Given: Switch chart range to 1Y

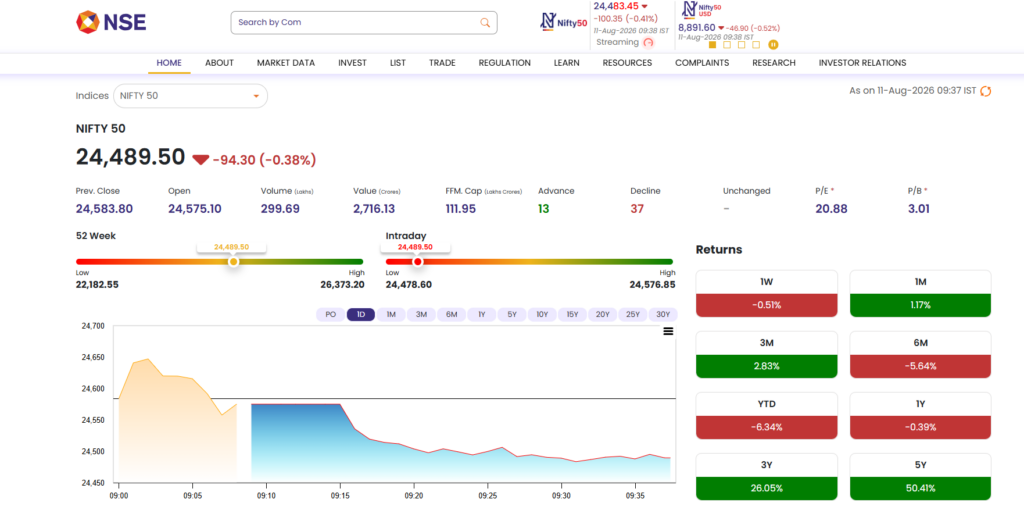Looking at the screenshot, I should tap(481, 315).
